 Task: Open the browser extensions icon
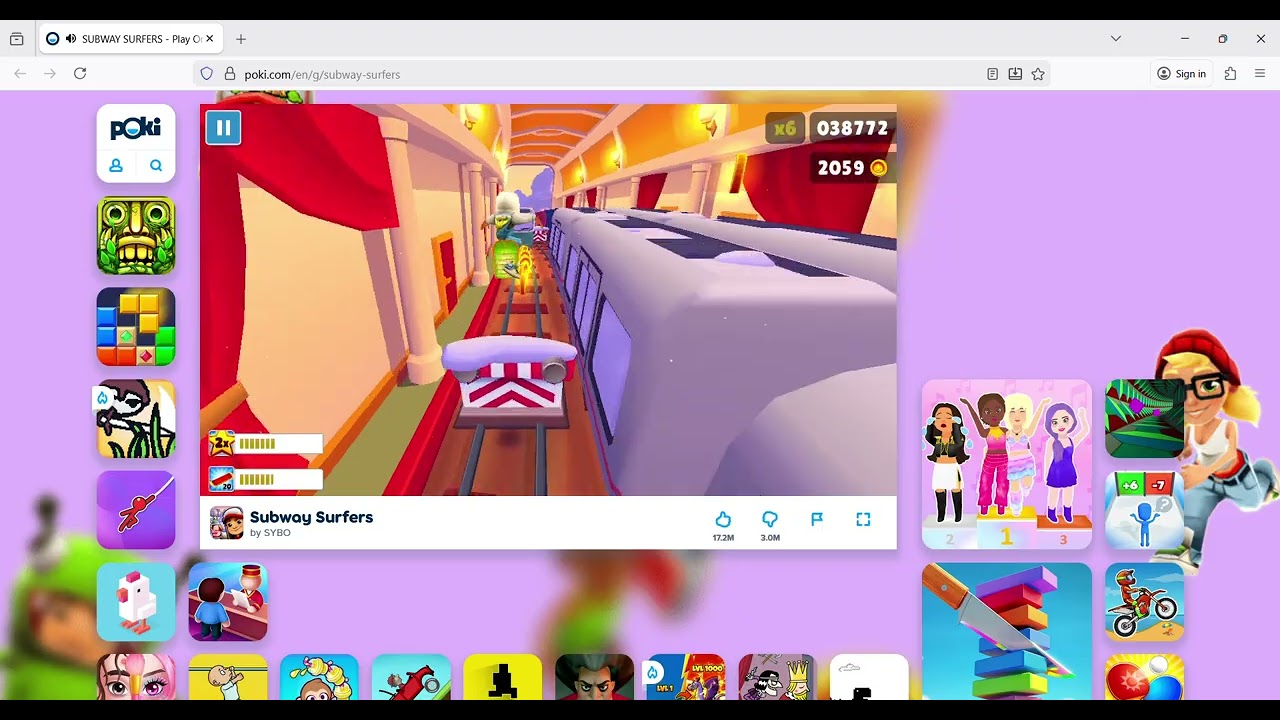[x=1231, y=74]
